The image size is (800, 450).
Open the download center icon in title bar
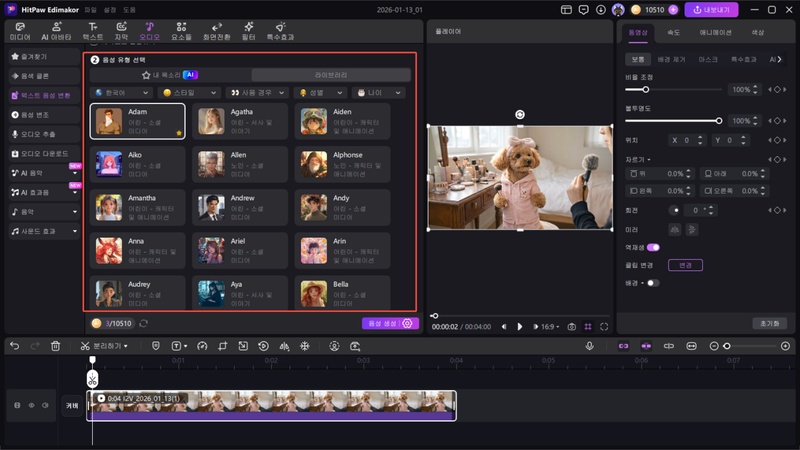coord(601,10)
